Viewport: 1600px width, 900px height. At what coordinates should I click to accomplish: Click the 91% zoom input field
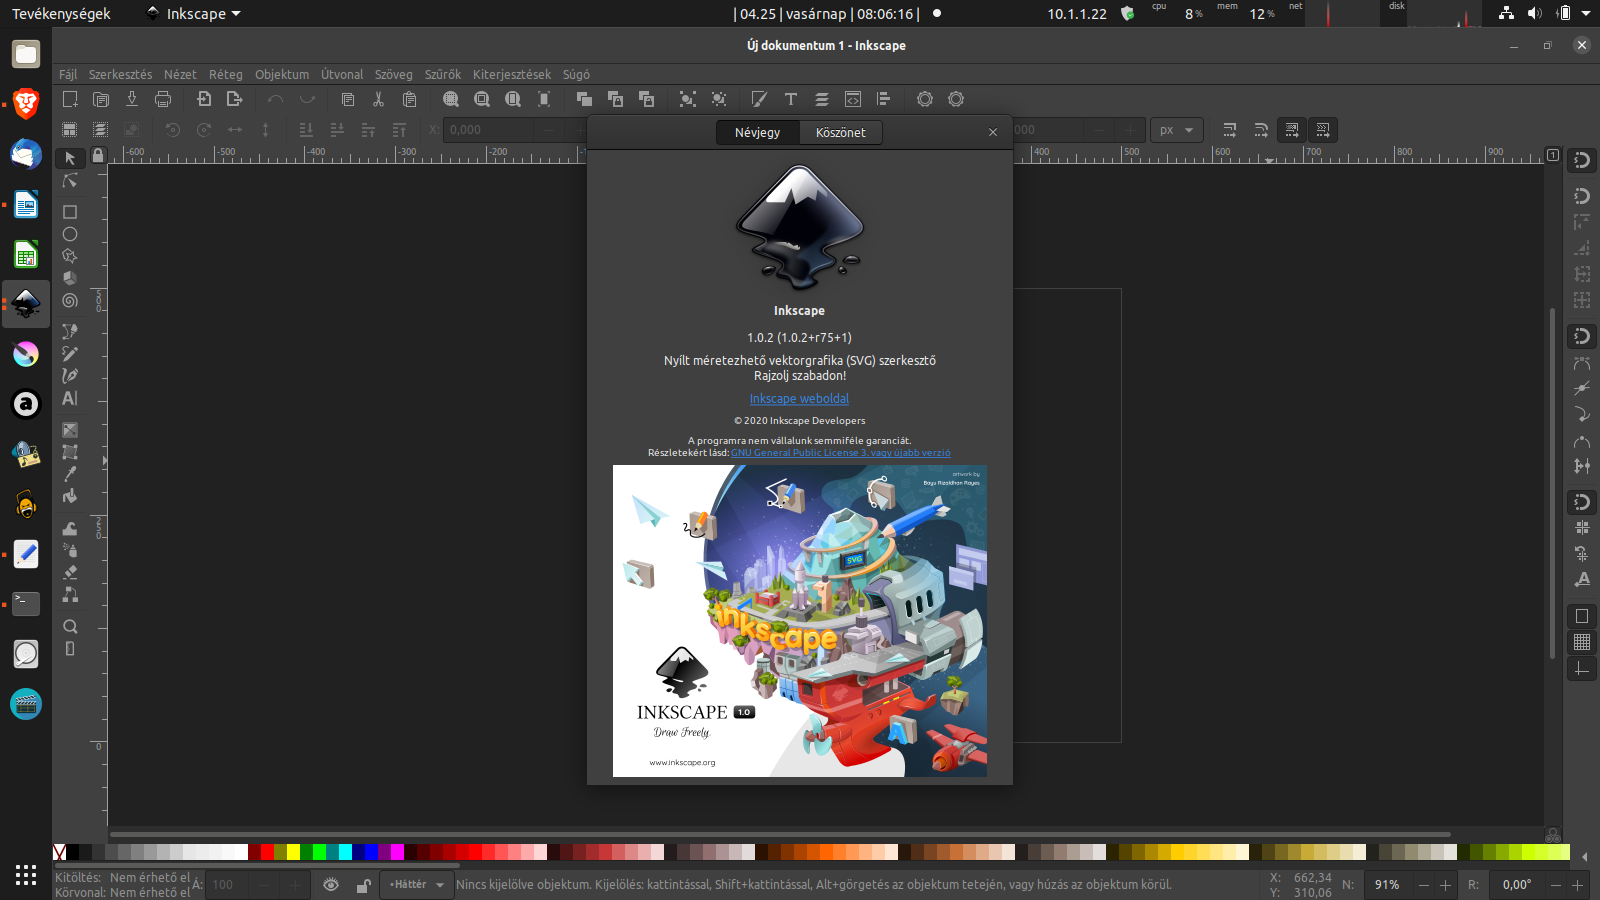(1386, 885)
